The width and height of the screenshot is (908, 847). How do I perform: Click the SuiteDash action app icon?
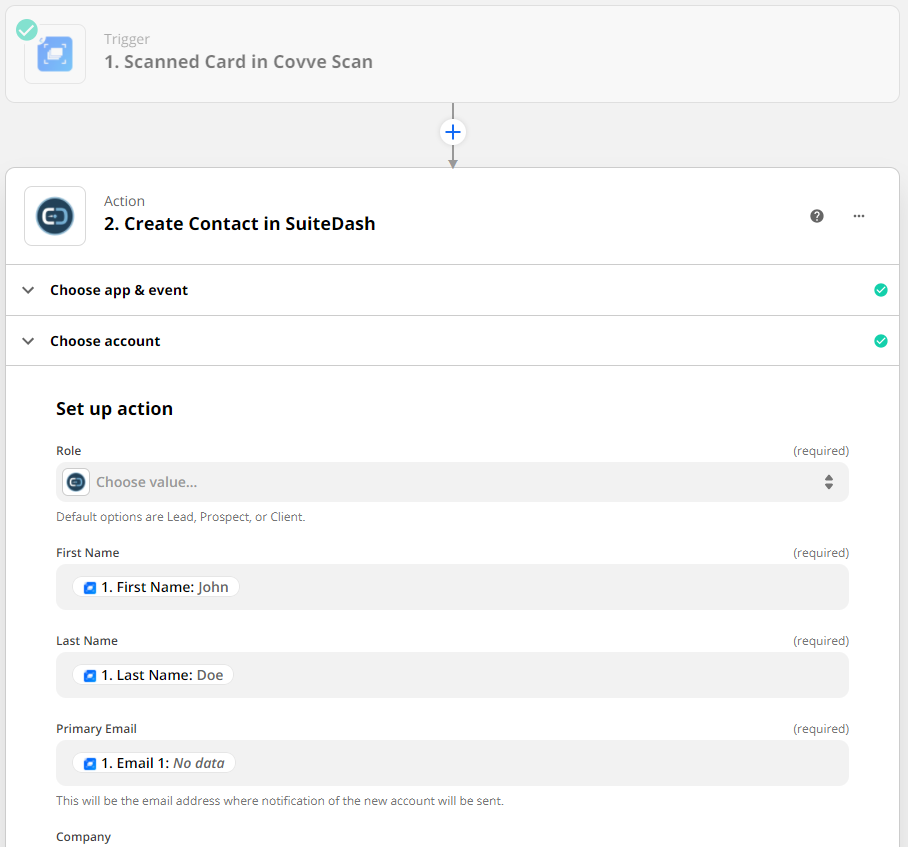pos(55,216)
